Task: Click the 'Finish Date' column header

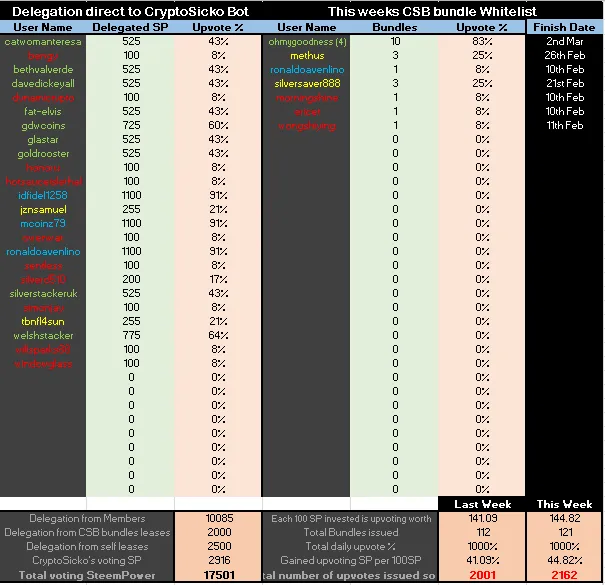Action: pos(564,27)
